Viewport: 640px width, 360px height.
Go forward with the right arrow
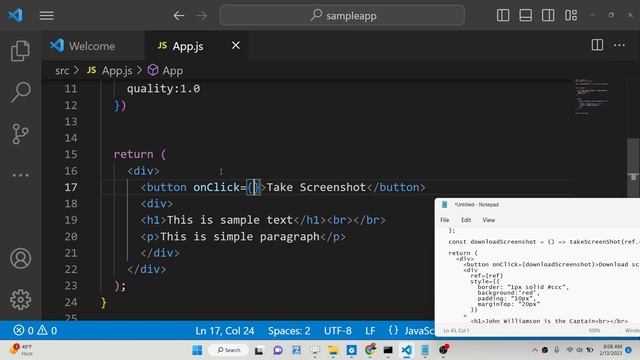(x=202, y=16)
